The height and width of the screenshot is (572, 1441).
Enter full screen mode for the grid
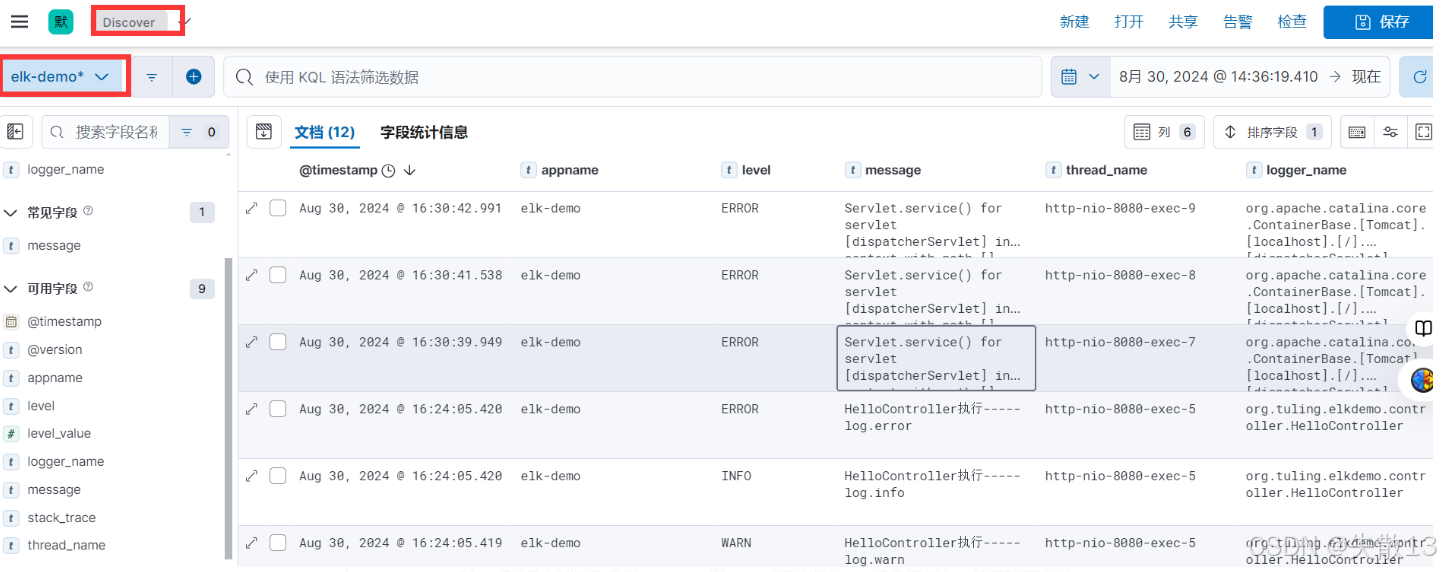[1422, 132]
